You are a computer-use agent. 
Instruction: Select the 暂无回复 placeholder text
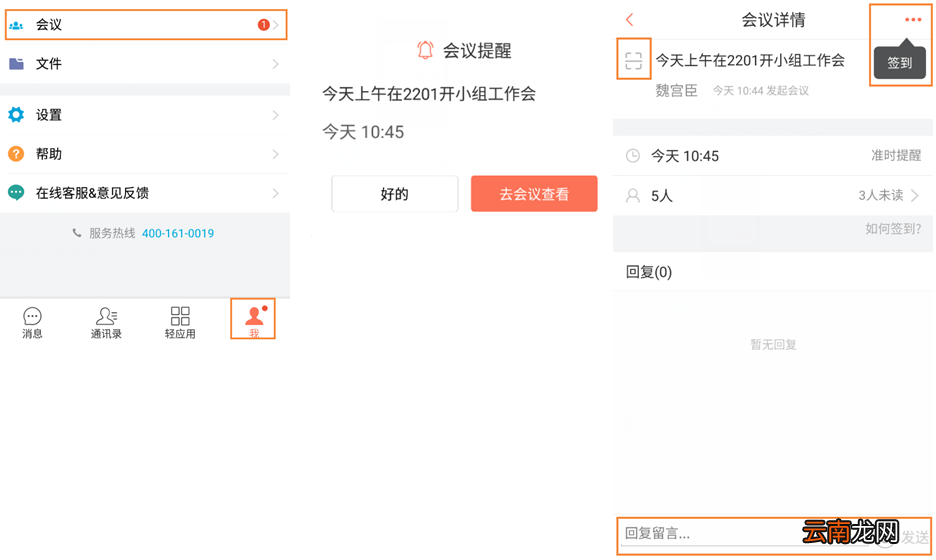[x=773, y=344]
